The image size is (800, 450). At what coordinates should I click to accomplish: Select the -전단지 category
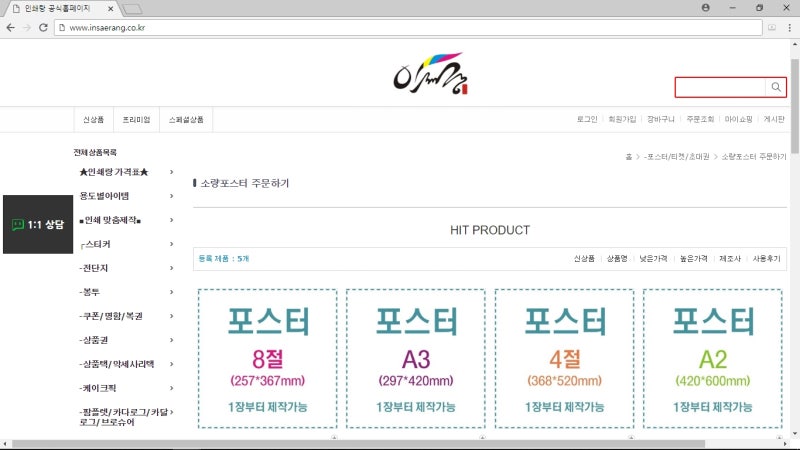pos(93,268)
